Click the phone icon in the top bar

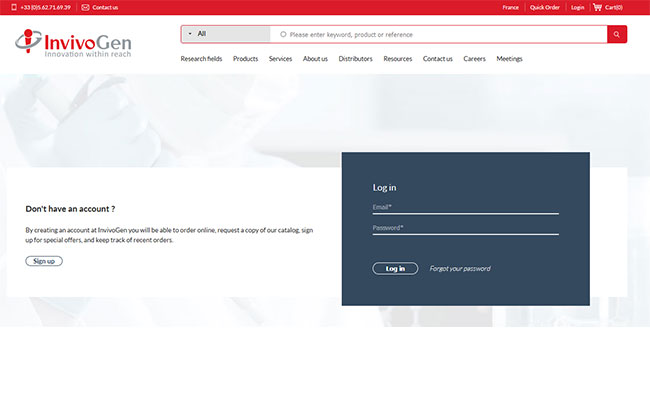[14, 7]
